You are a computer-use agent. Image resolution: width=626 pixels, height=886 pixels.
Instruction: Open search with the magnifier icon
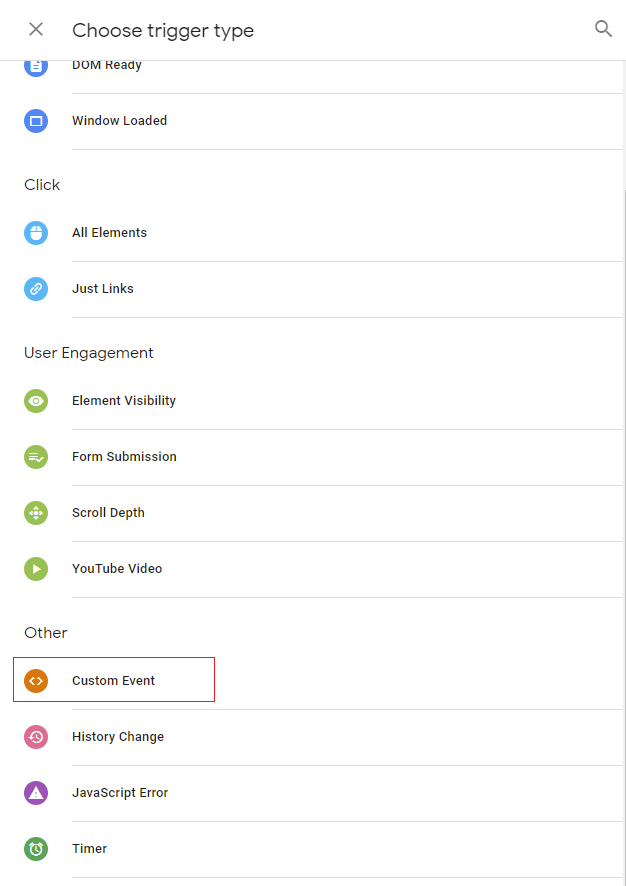pyautogui.click(x=603, y=29)
